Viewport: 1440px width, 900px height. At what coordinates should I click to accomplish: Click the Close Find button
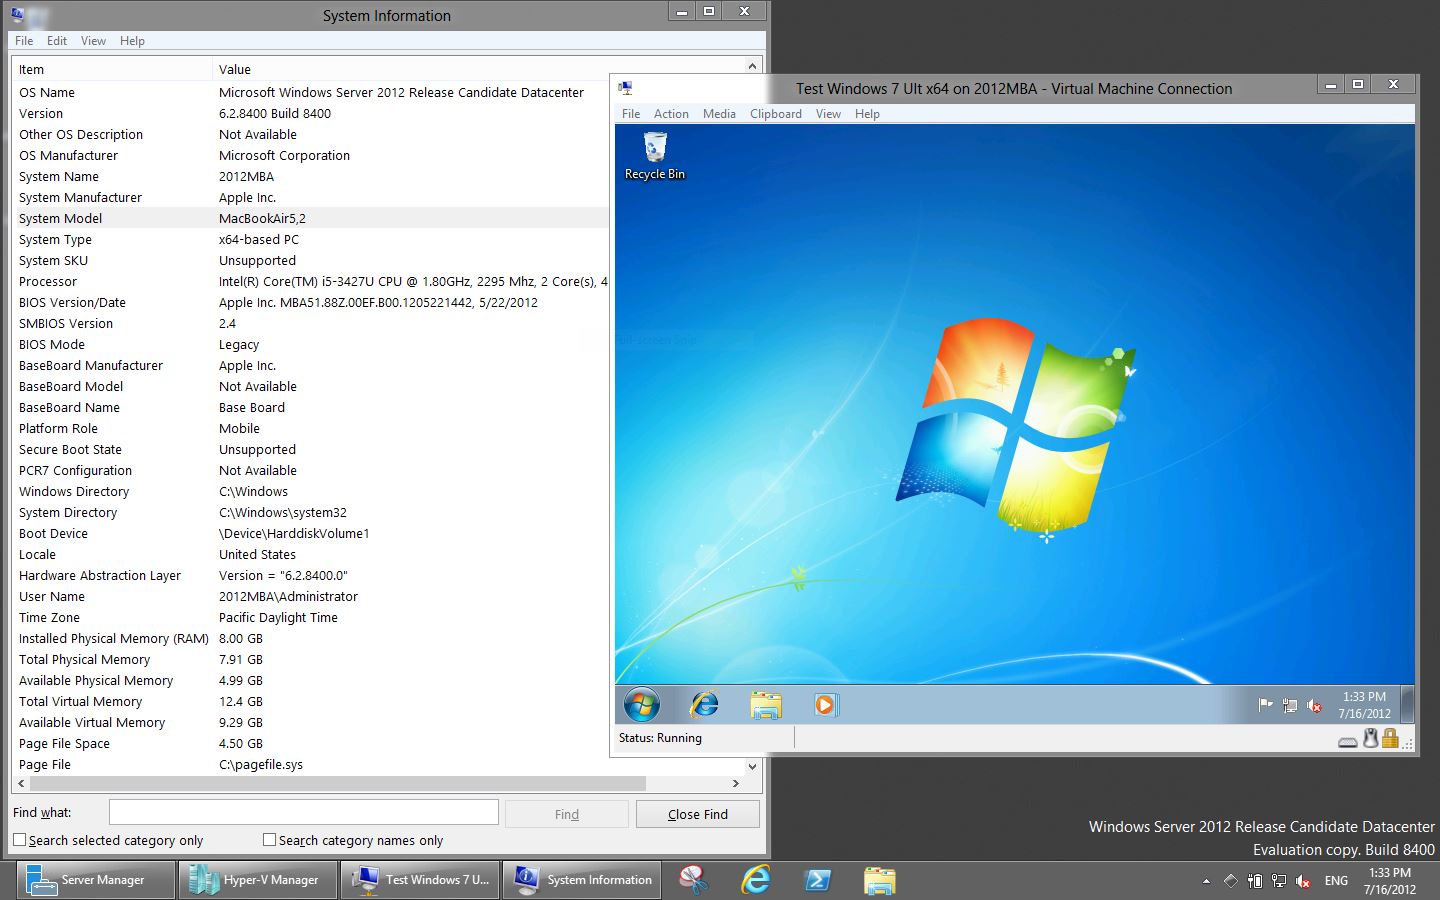click(698, 814)
